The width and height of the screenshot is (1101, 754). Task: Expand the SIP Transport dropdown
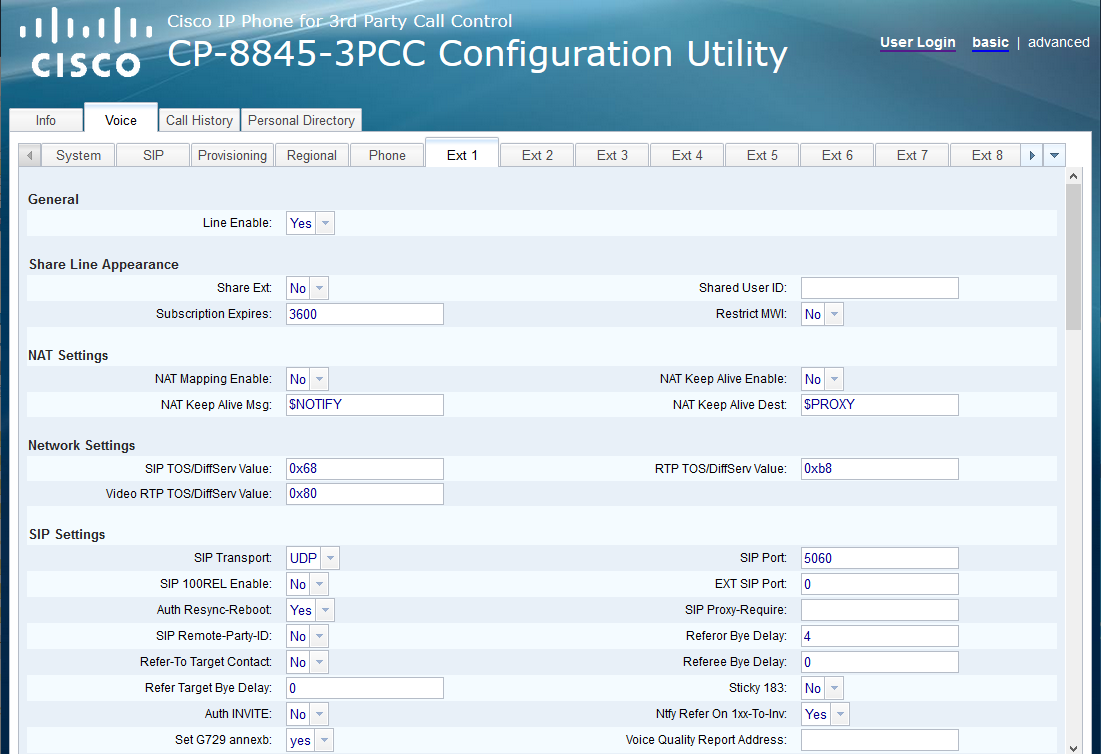(313, 558)
